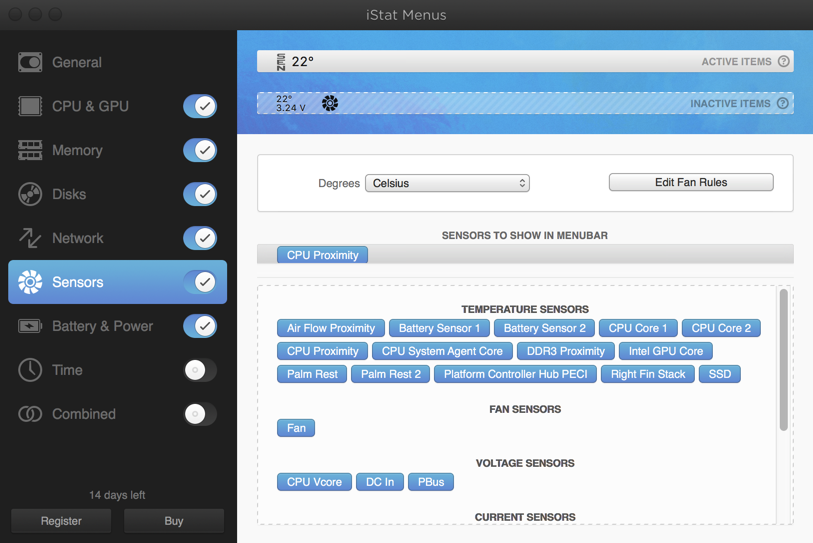Click the Memory RAM icon
Viewport: 813px width, 543px height.
tap(30, 150)
